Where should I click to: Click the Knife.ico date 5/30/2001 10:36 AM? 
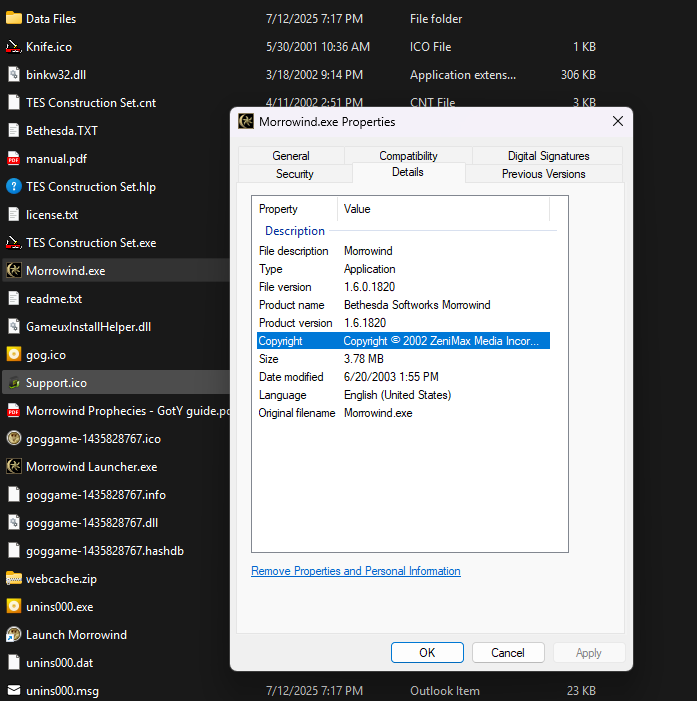[x=318, y=46]
